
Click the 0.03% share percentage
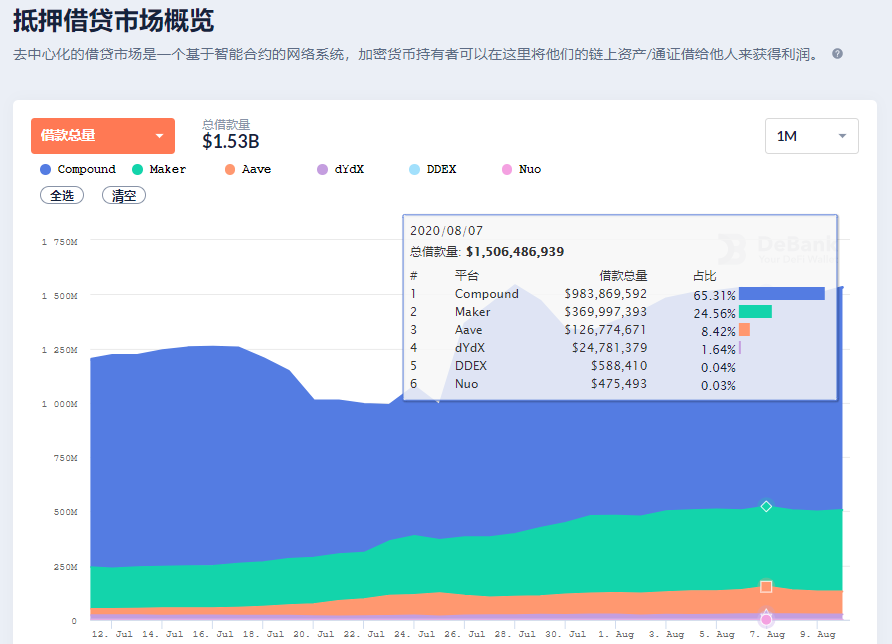pyautogui.click(x=718, y=386)
